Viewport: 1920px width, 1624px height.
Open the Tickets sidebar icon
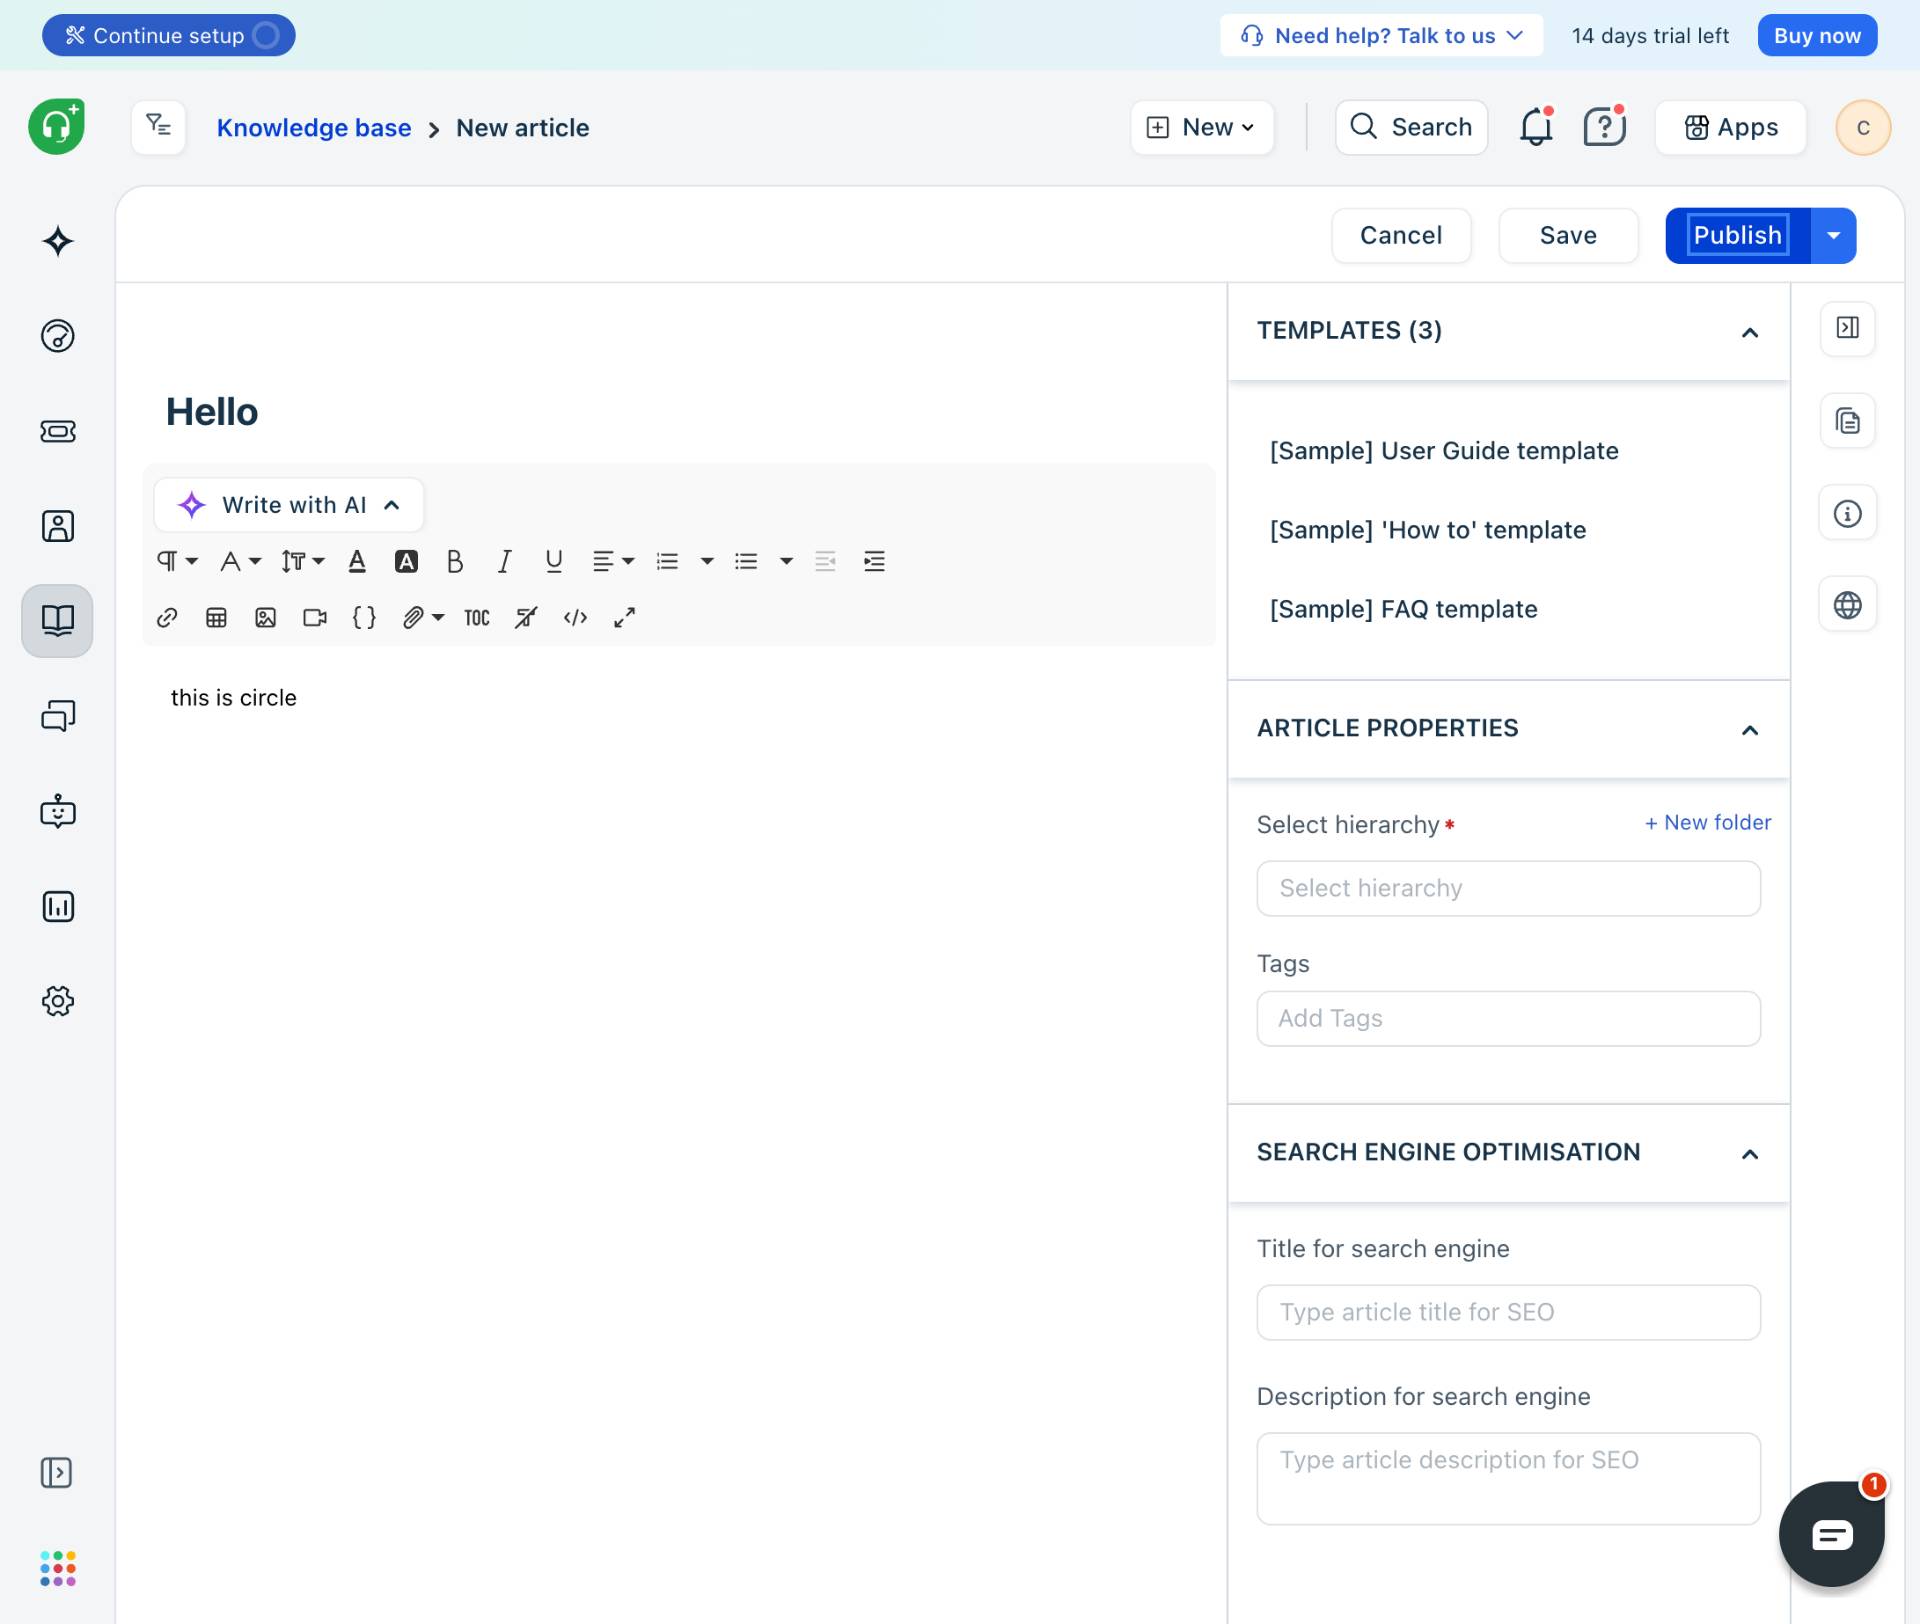pos(58,431)
